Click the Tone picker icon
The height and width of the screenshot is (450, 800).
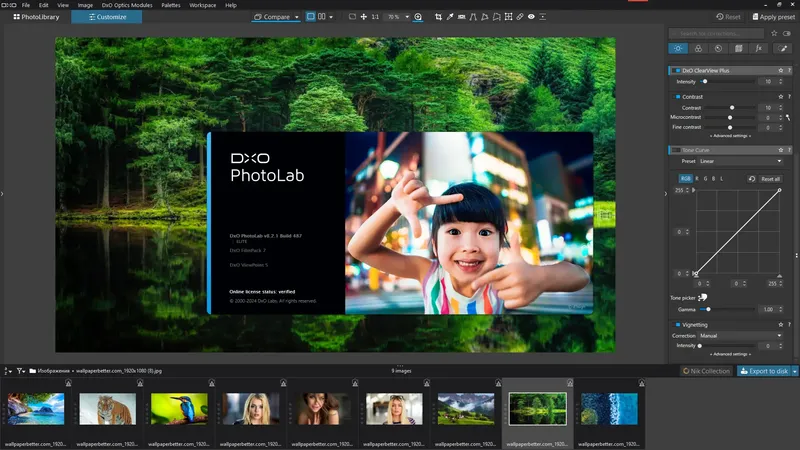703,297
